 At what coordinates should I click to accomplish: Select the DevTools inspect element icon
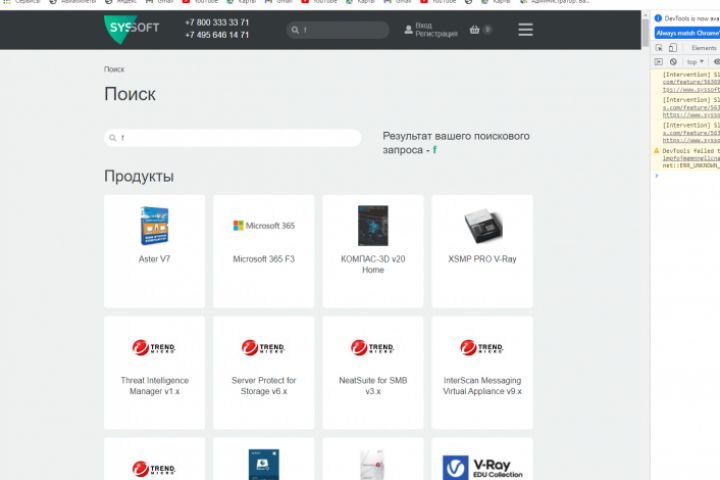[659, 48]
